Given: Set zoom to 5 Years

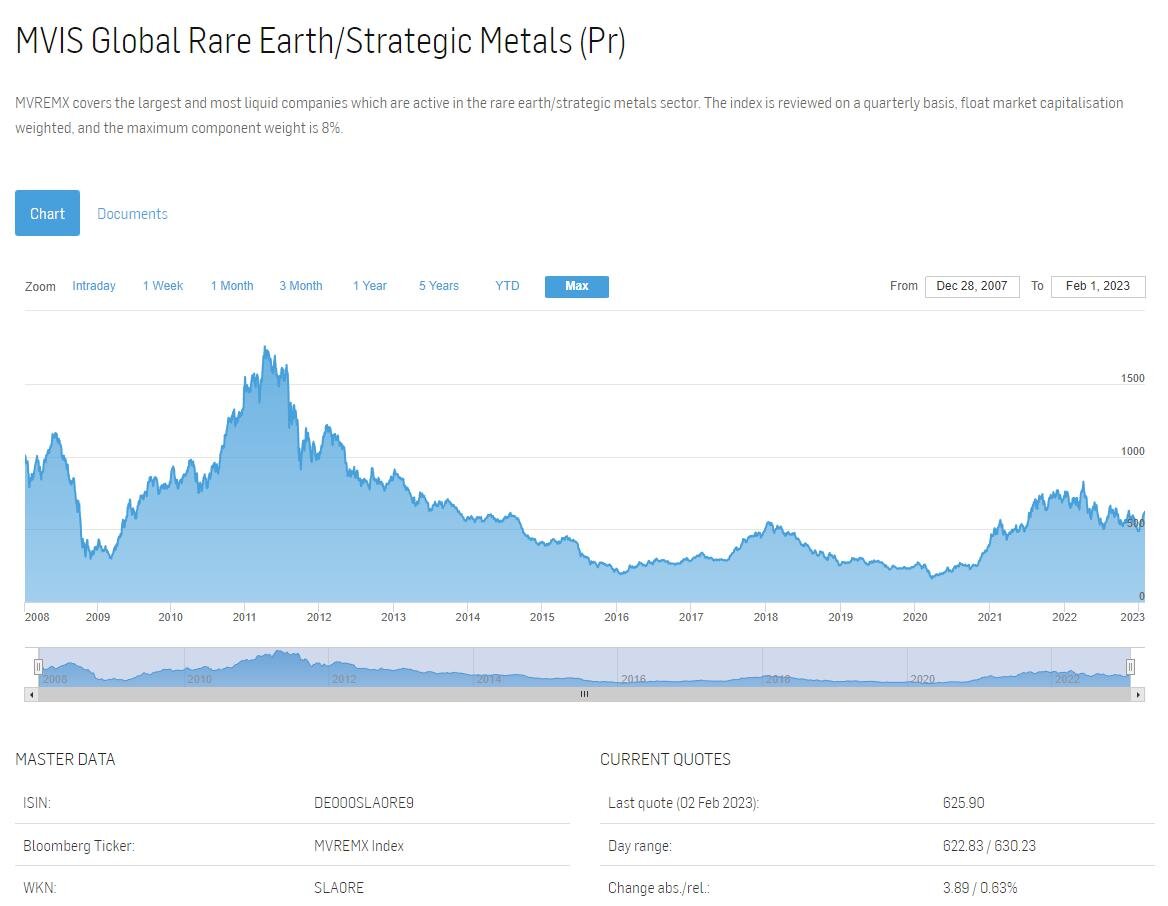Looking at the screenshot, I should (x=439, y=286).
